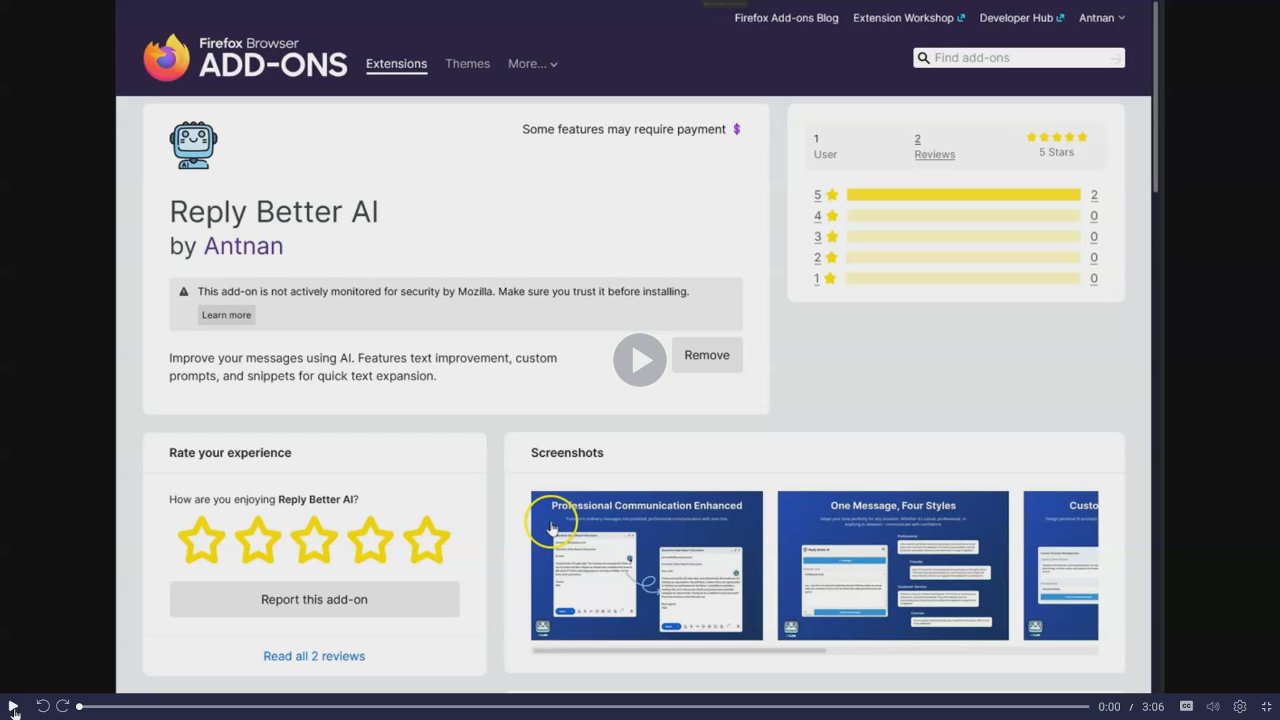Click the rewind (skip back) icon
The height and width of the screenshot is (720, 1280).
[42, 706]
